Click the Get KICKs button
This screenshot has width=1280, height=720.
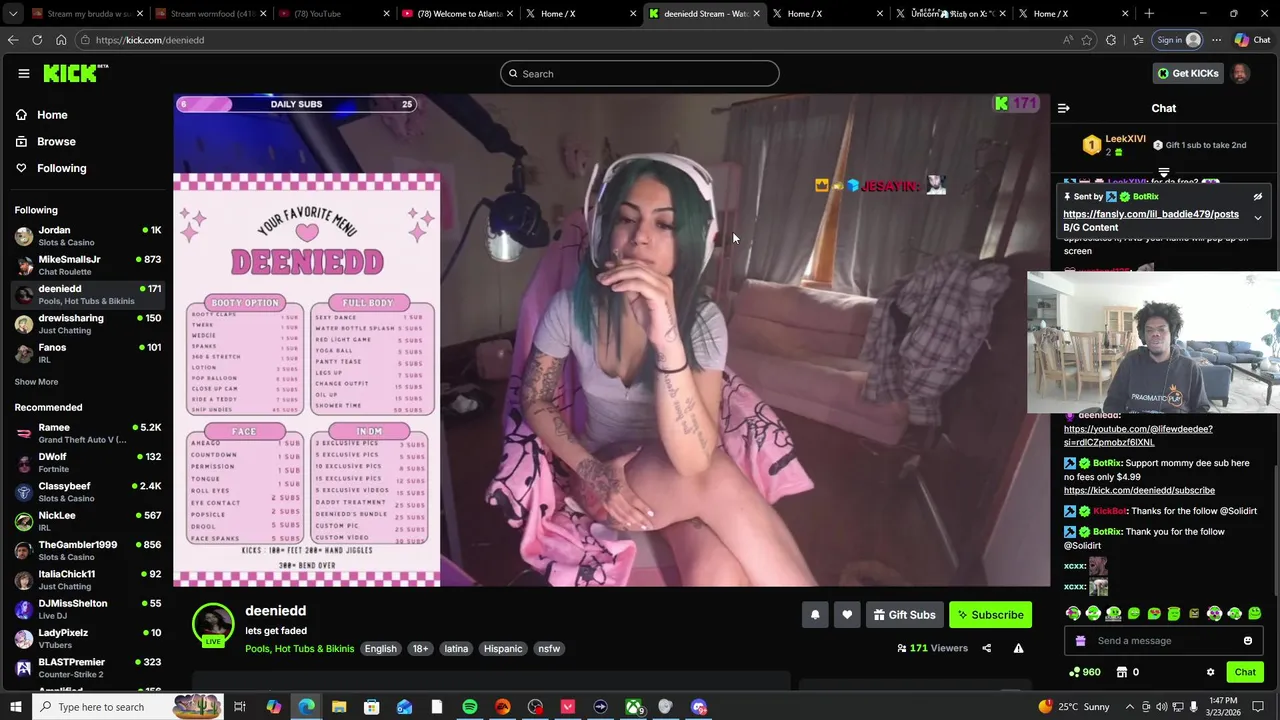pos(1187,73)
